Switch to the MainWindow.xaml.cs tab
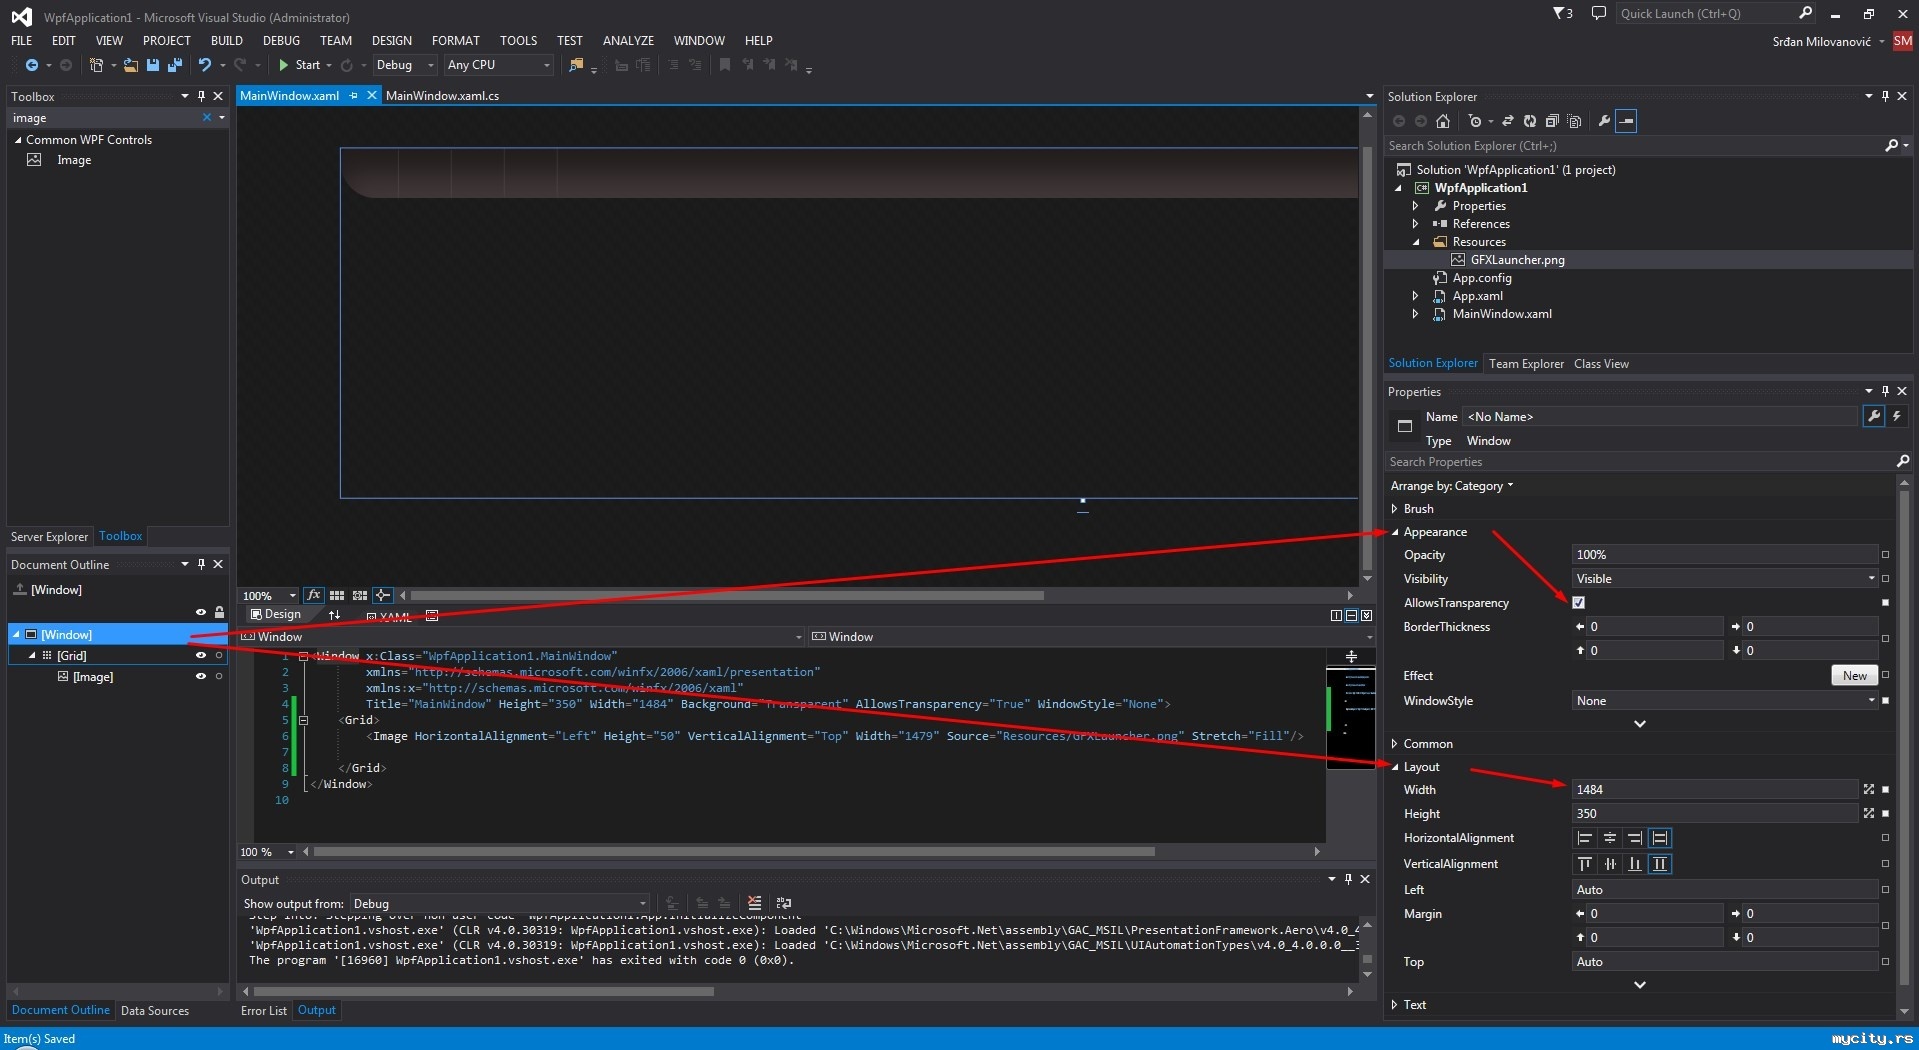 (442, 96)
